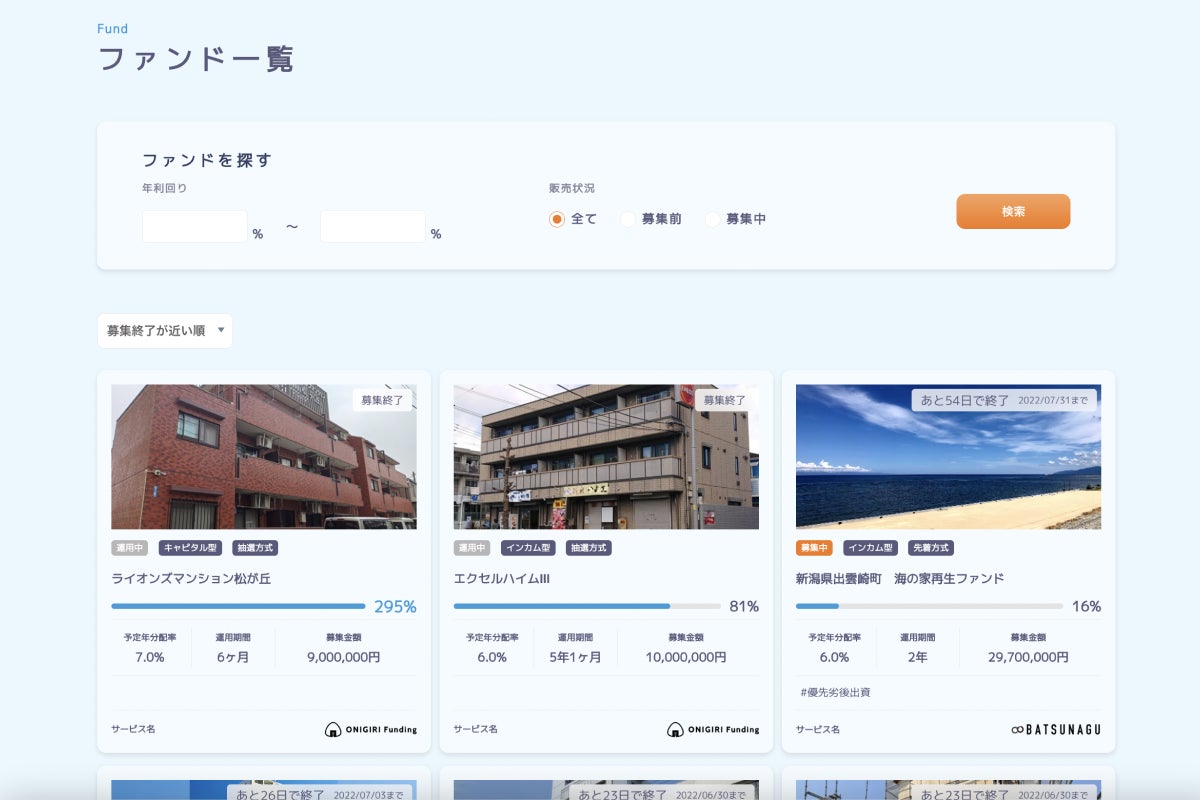Viewport: 1200px width, 800px height.
Task: Click the #優先劣後出資 hashtag
Action: point(835,692)
